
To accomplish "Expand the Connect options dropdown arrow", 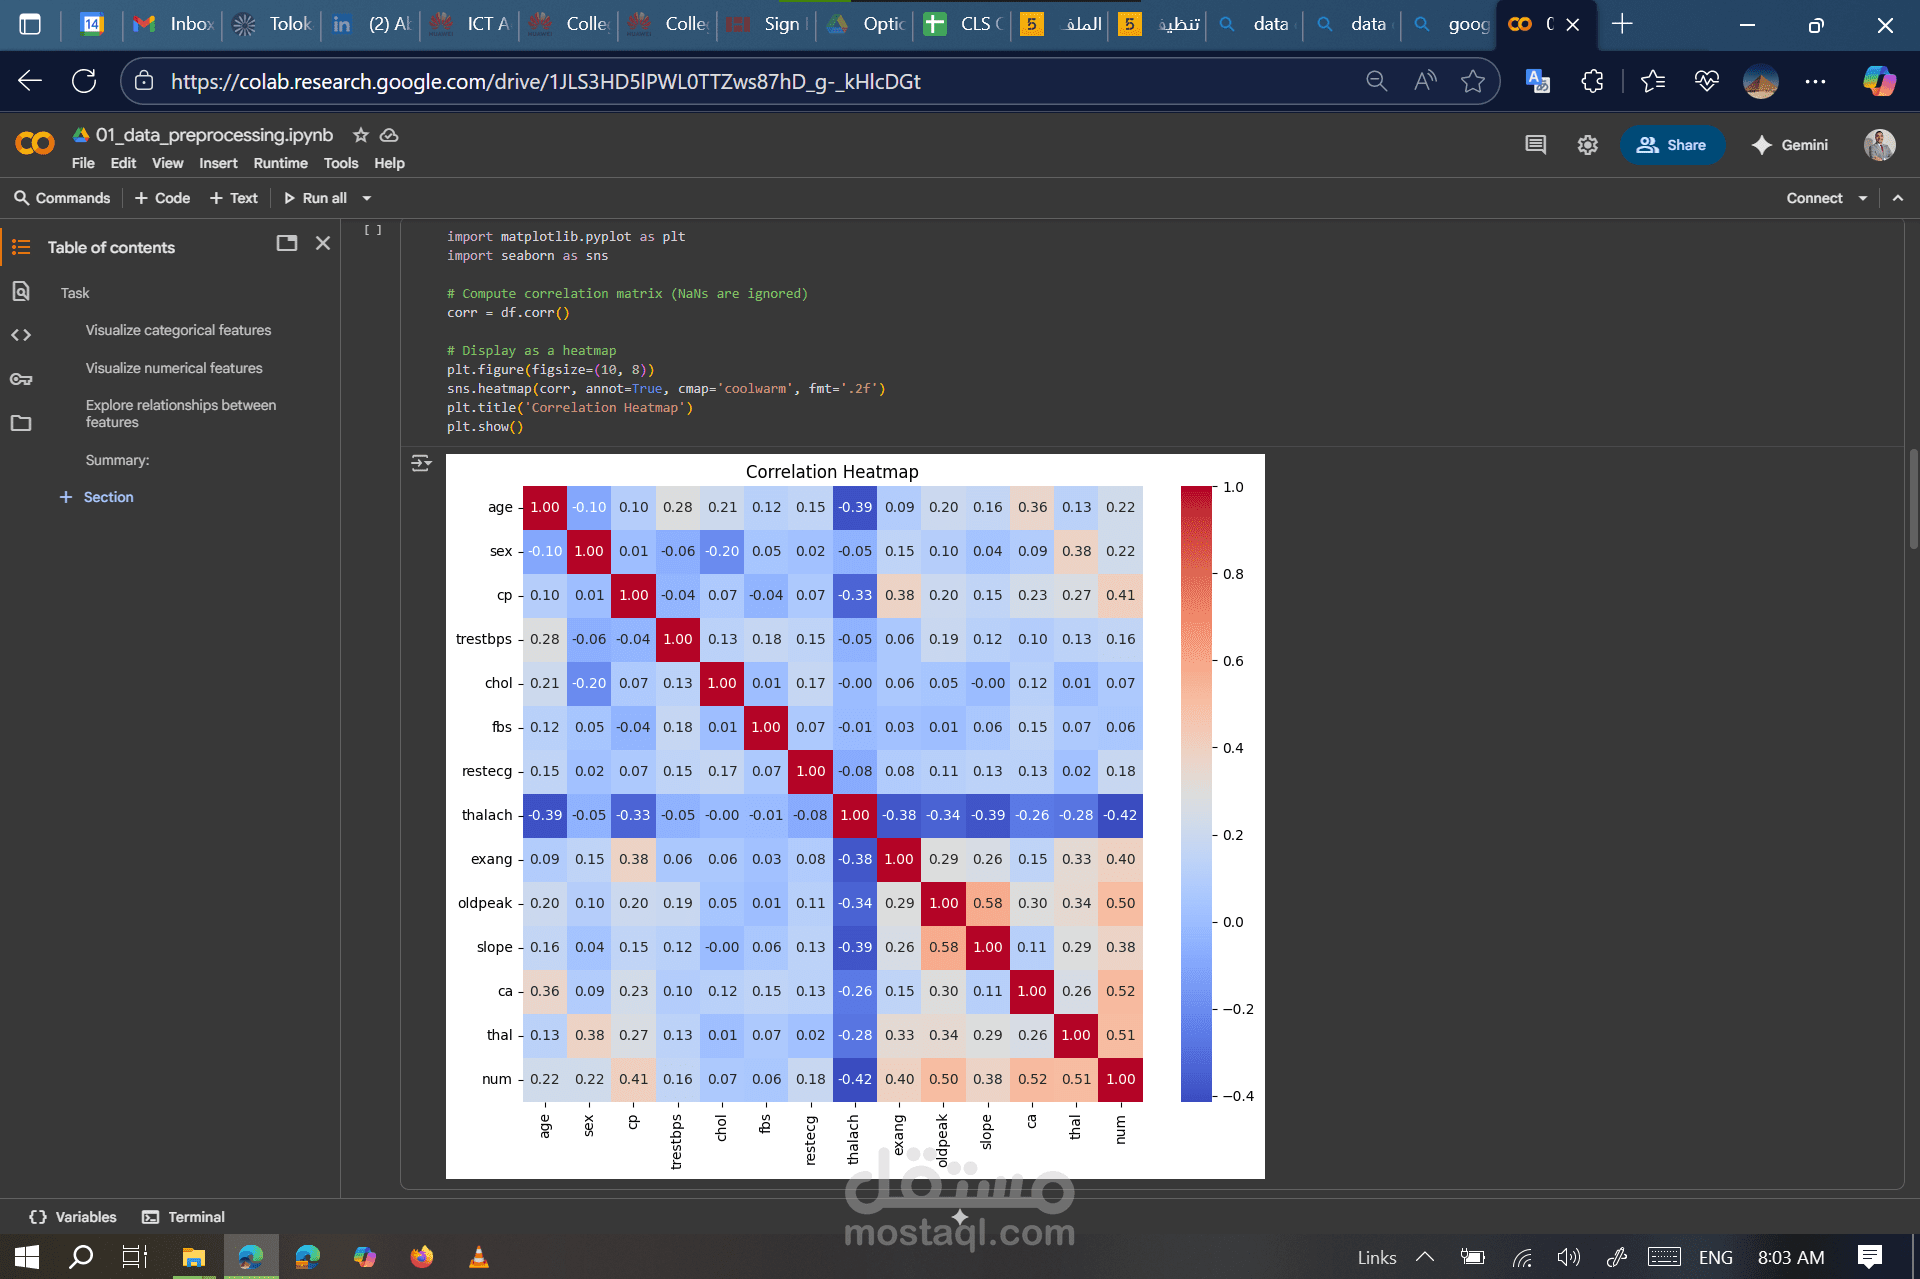I will [x=1863, y=198].
